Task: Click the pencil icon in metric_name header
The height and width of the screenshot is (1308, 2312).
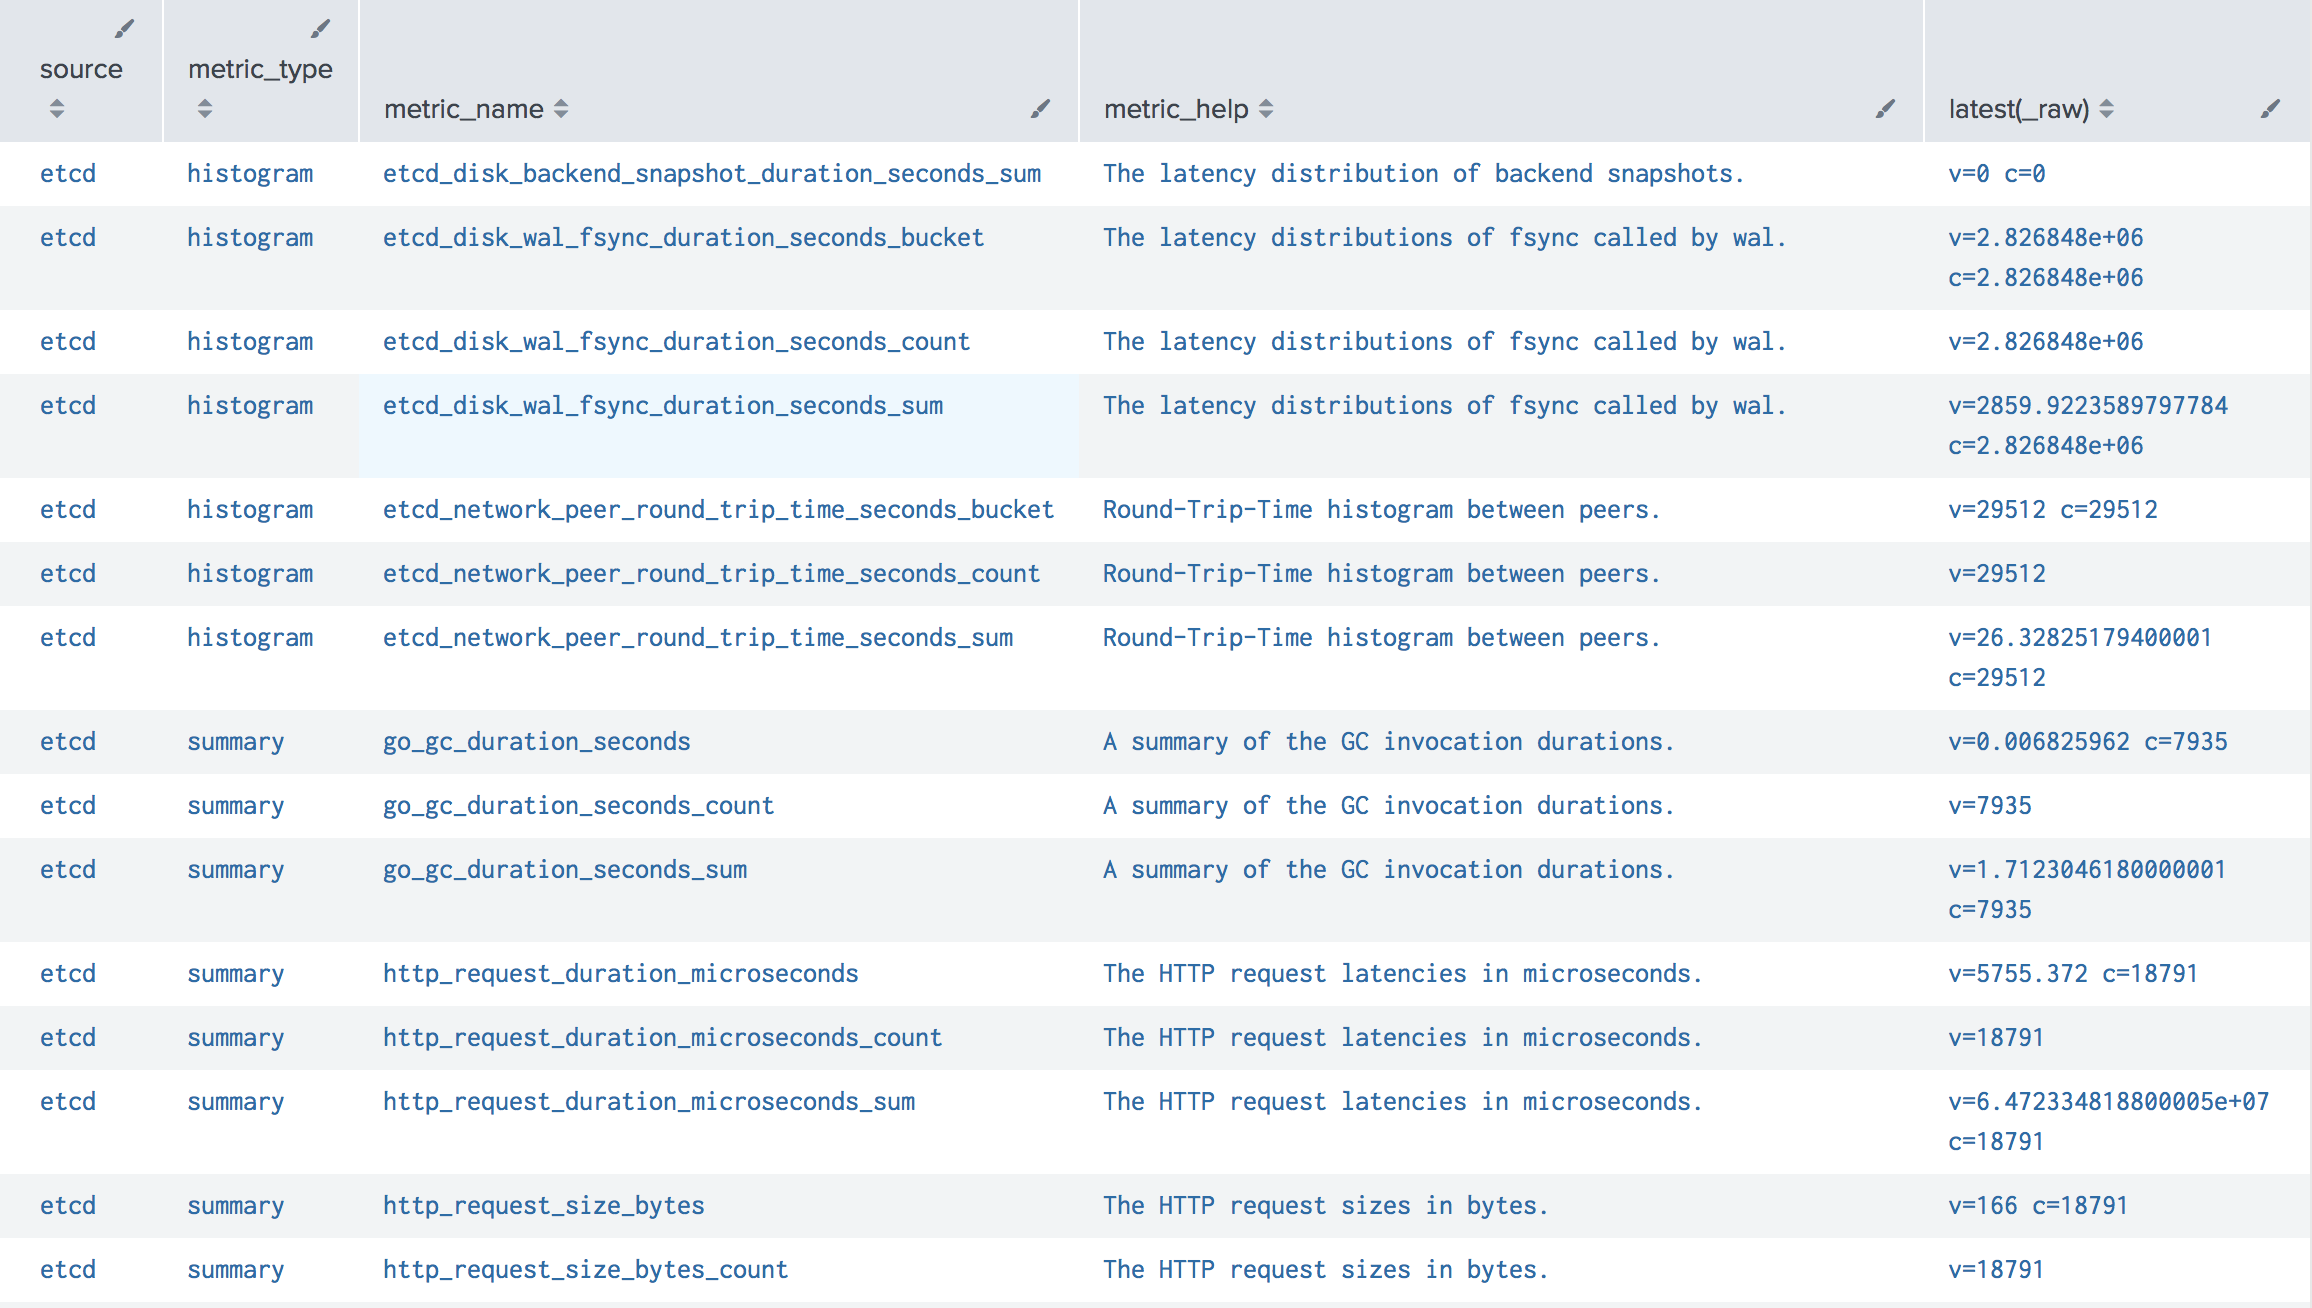Action: click(1040, 109)
